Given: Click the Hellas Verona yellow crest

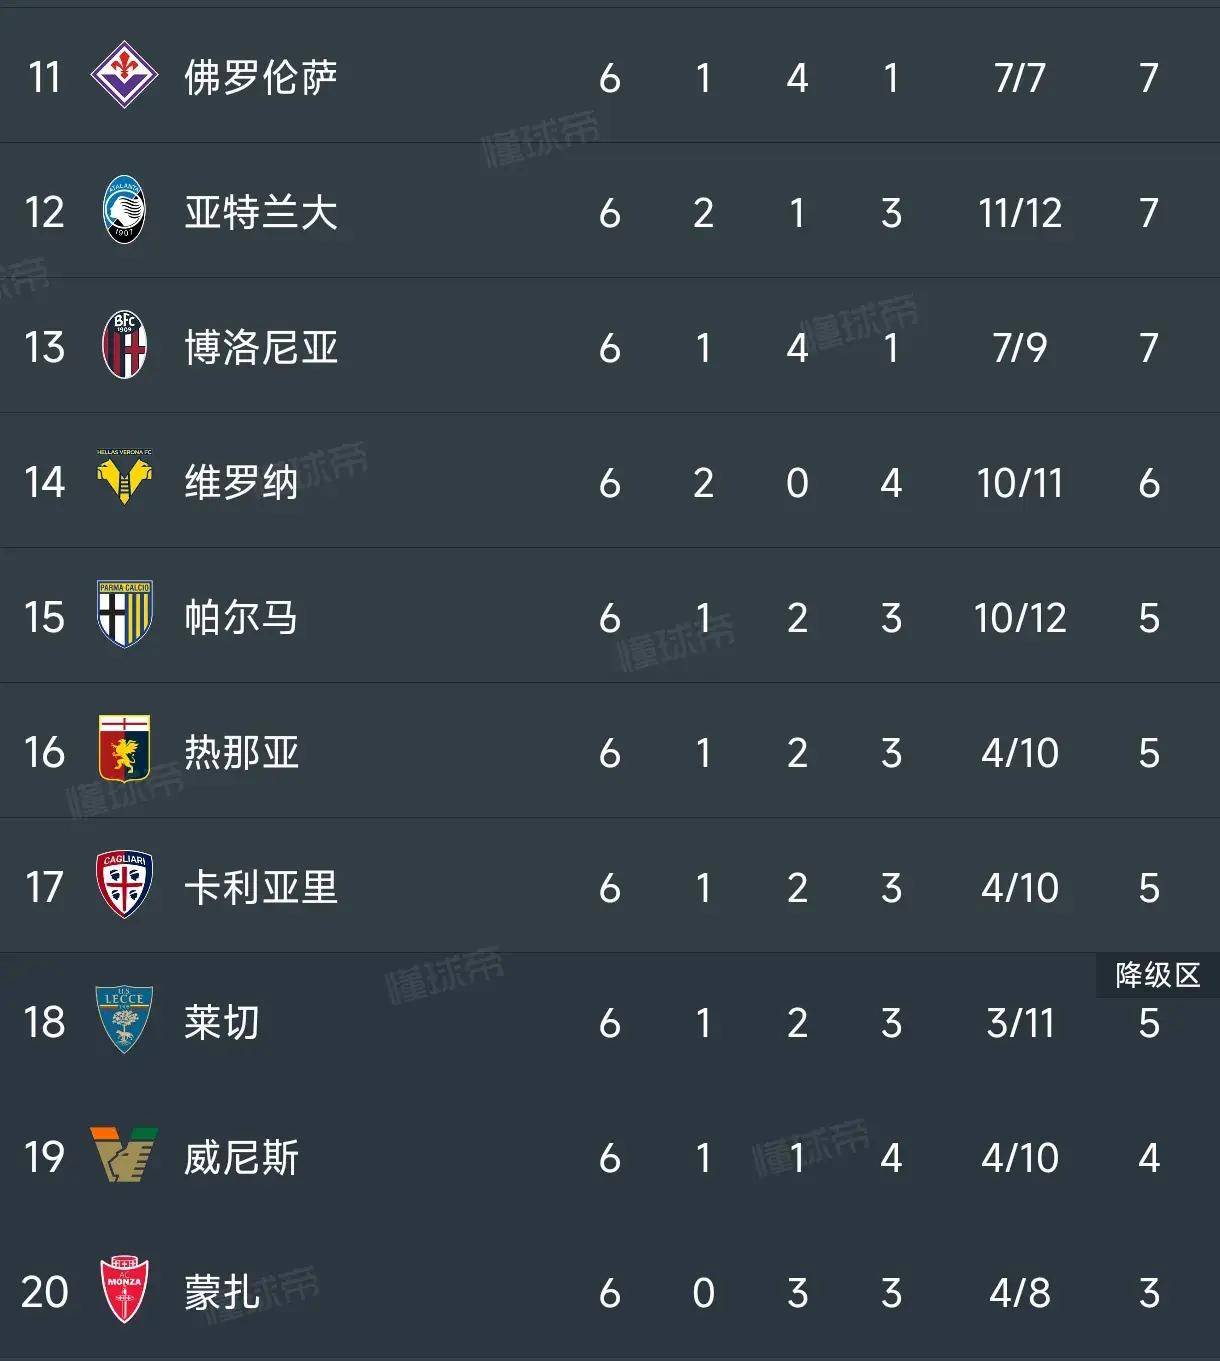Looking at the screenshot, I should [x=124, y=479].
